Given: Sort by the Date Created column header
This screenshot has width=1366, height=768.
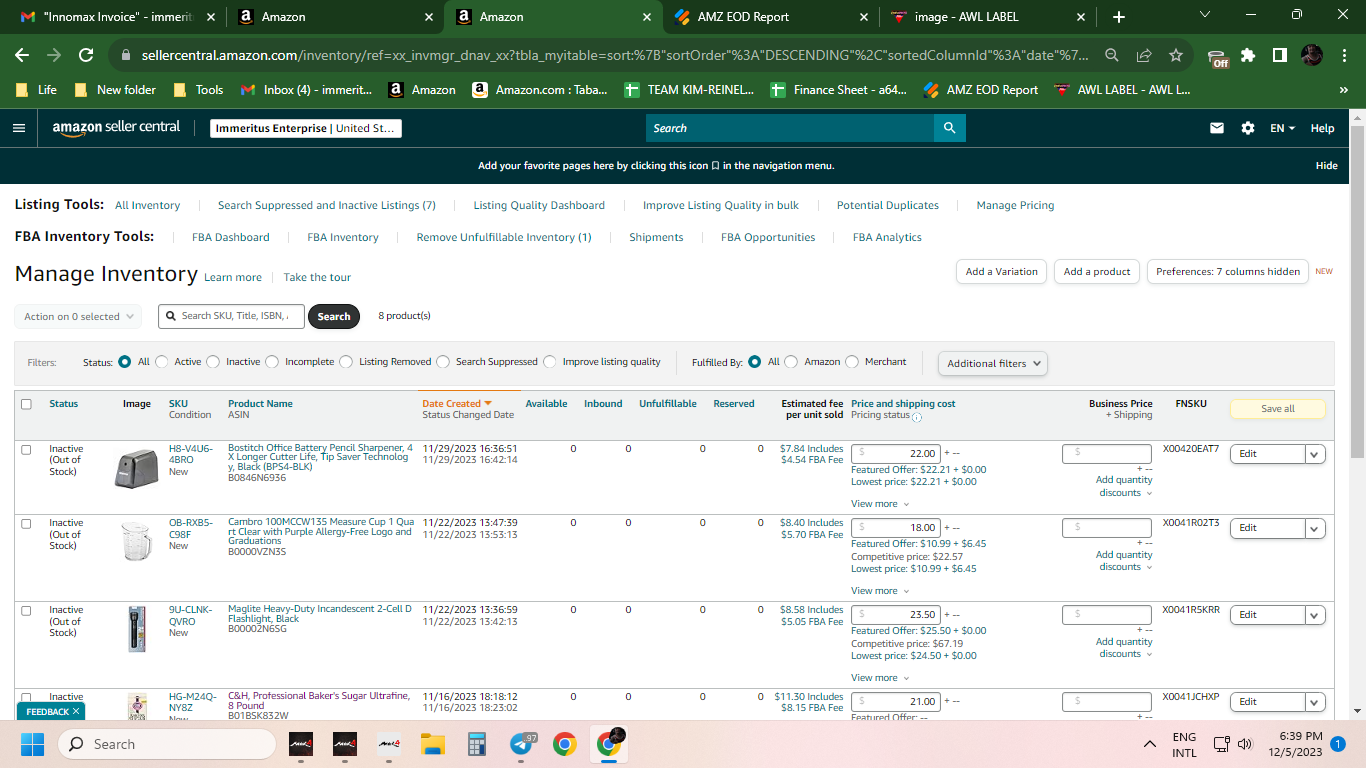Looking at the screenshot, I should (x=457, y=404).
